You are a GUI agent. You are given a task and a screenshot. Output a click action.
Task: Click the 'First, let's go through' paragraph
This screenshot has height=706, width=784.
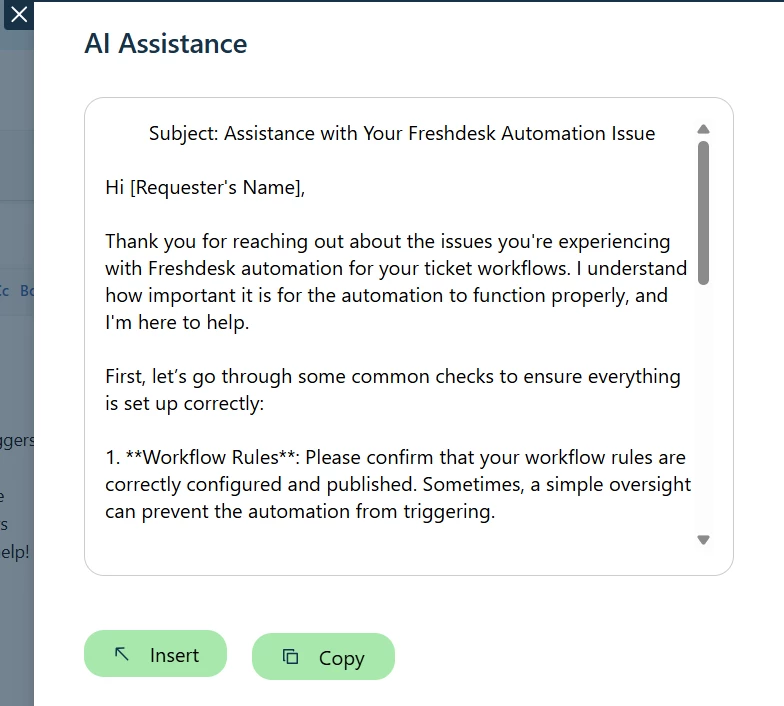click(392, 390)
